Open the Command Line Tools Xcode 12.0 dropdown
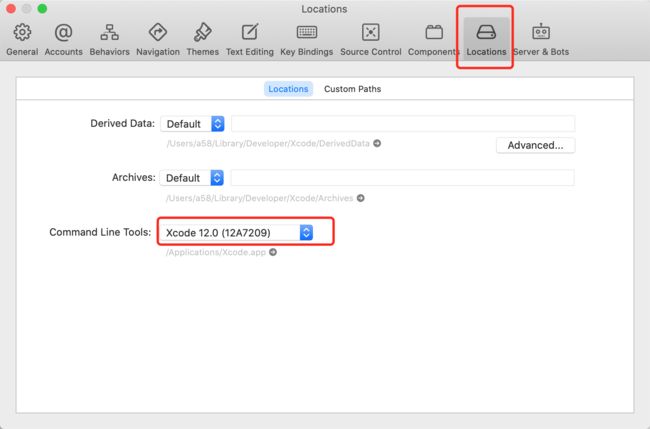The image size is (650, 429). click(x=237, y=233)
